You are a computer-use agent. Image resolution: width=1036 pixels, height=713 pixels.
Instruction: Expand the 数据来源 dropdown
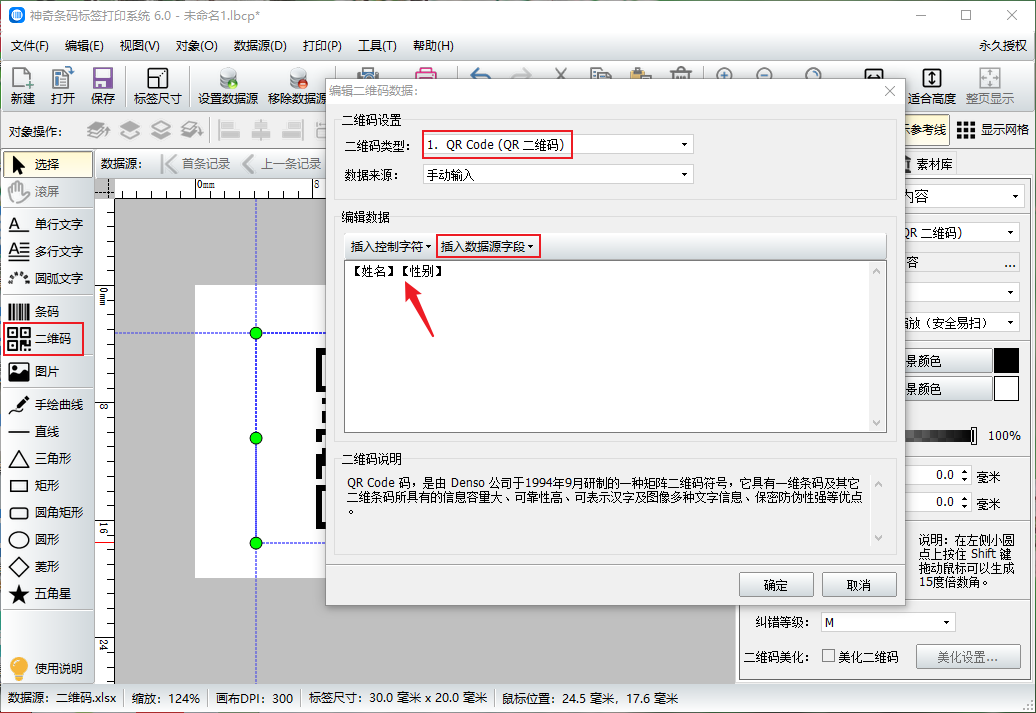557,174
